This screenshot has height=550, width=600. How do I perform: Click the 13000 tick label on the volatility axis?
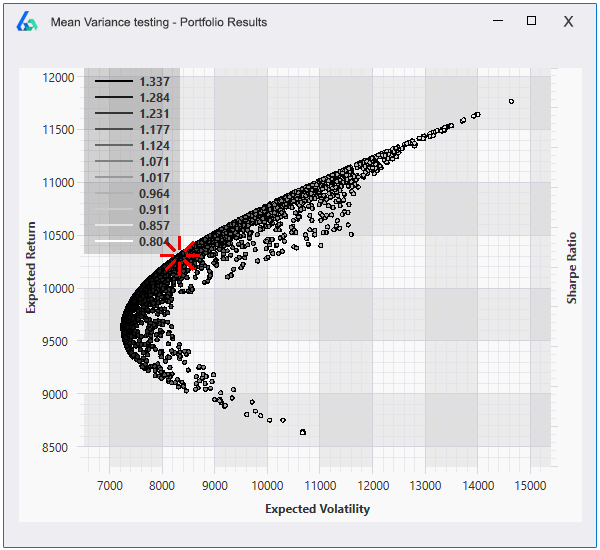pyautogui.click(x=425, y=486)
